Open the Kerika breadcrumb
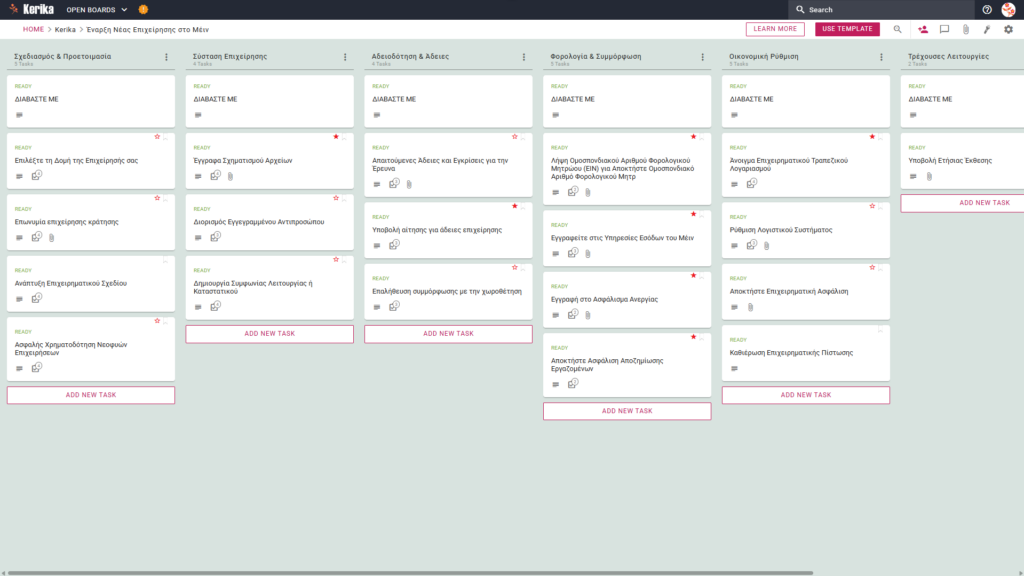 click(65, 29)
